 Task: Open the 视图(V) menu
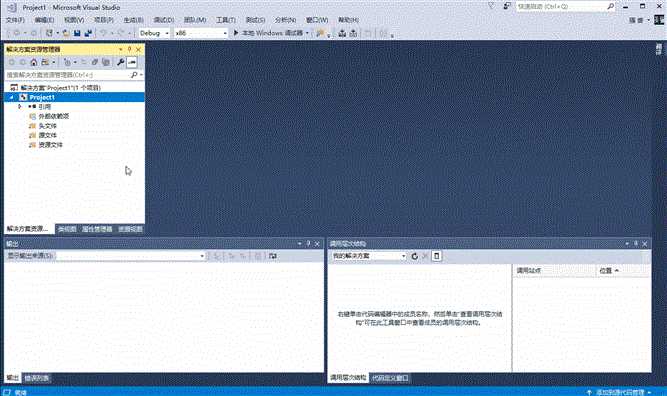point(74,20)
